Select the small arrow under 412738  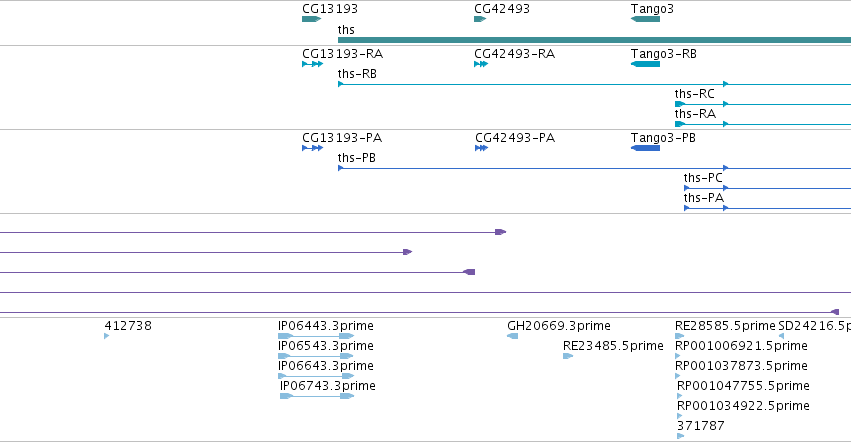click(x=106, y=336)
